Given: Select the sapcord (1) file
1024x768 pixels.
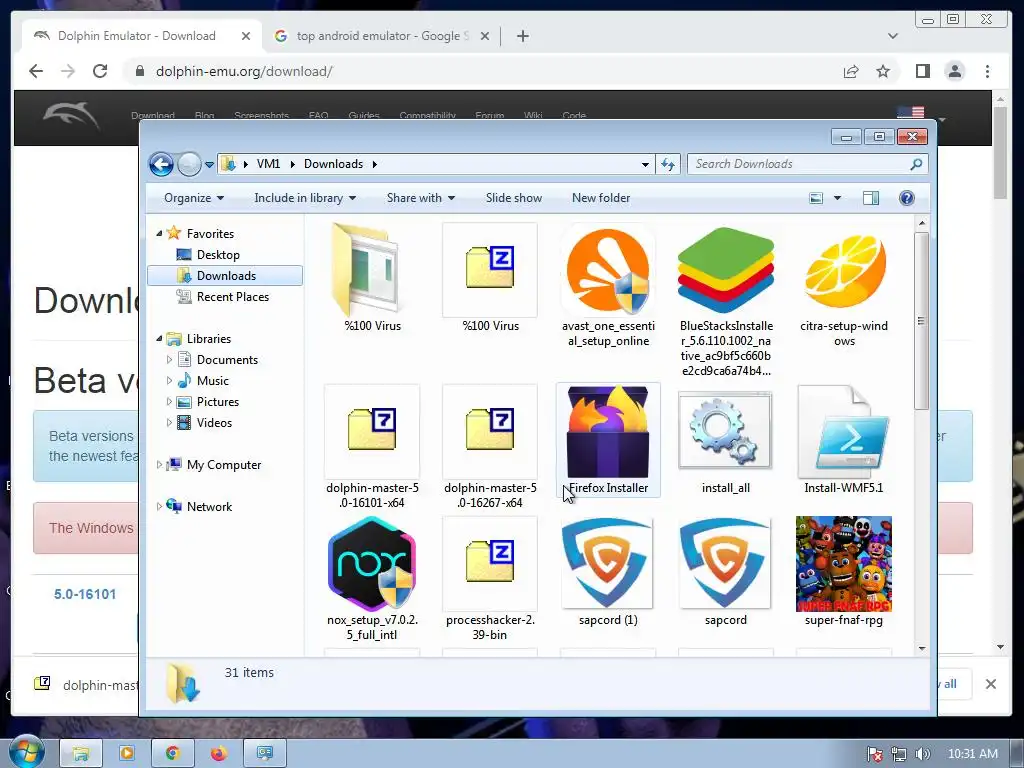Looking at the screenshot, I should pyautogui.click(x=608, y=571).
